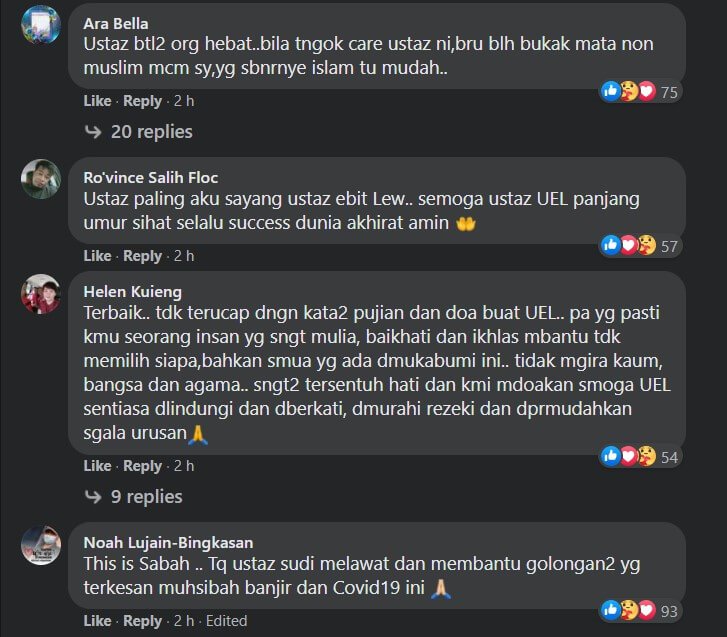Screen dimensions: 727x637
Task: Open reactions on Ara Bella's comment
Action: (x=640, y=92)
